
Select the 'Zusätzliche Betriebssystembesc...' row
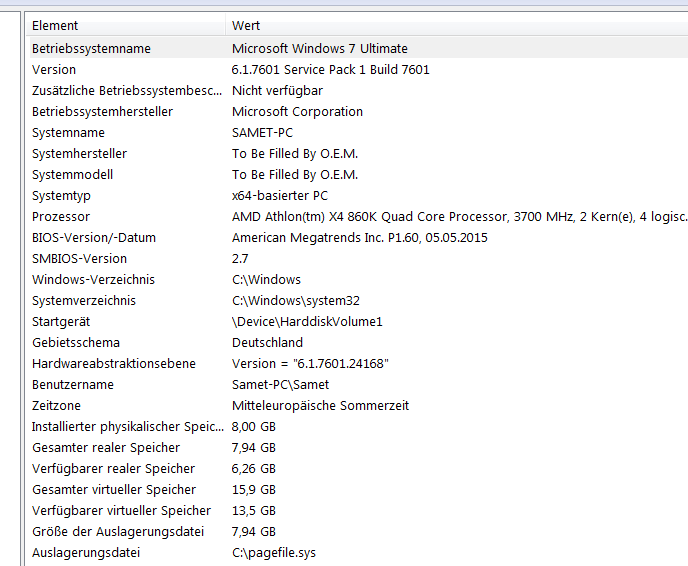[x=359, y=91]
